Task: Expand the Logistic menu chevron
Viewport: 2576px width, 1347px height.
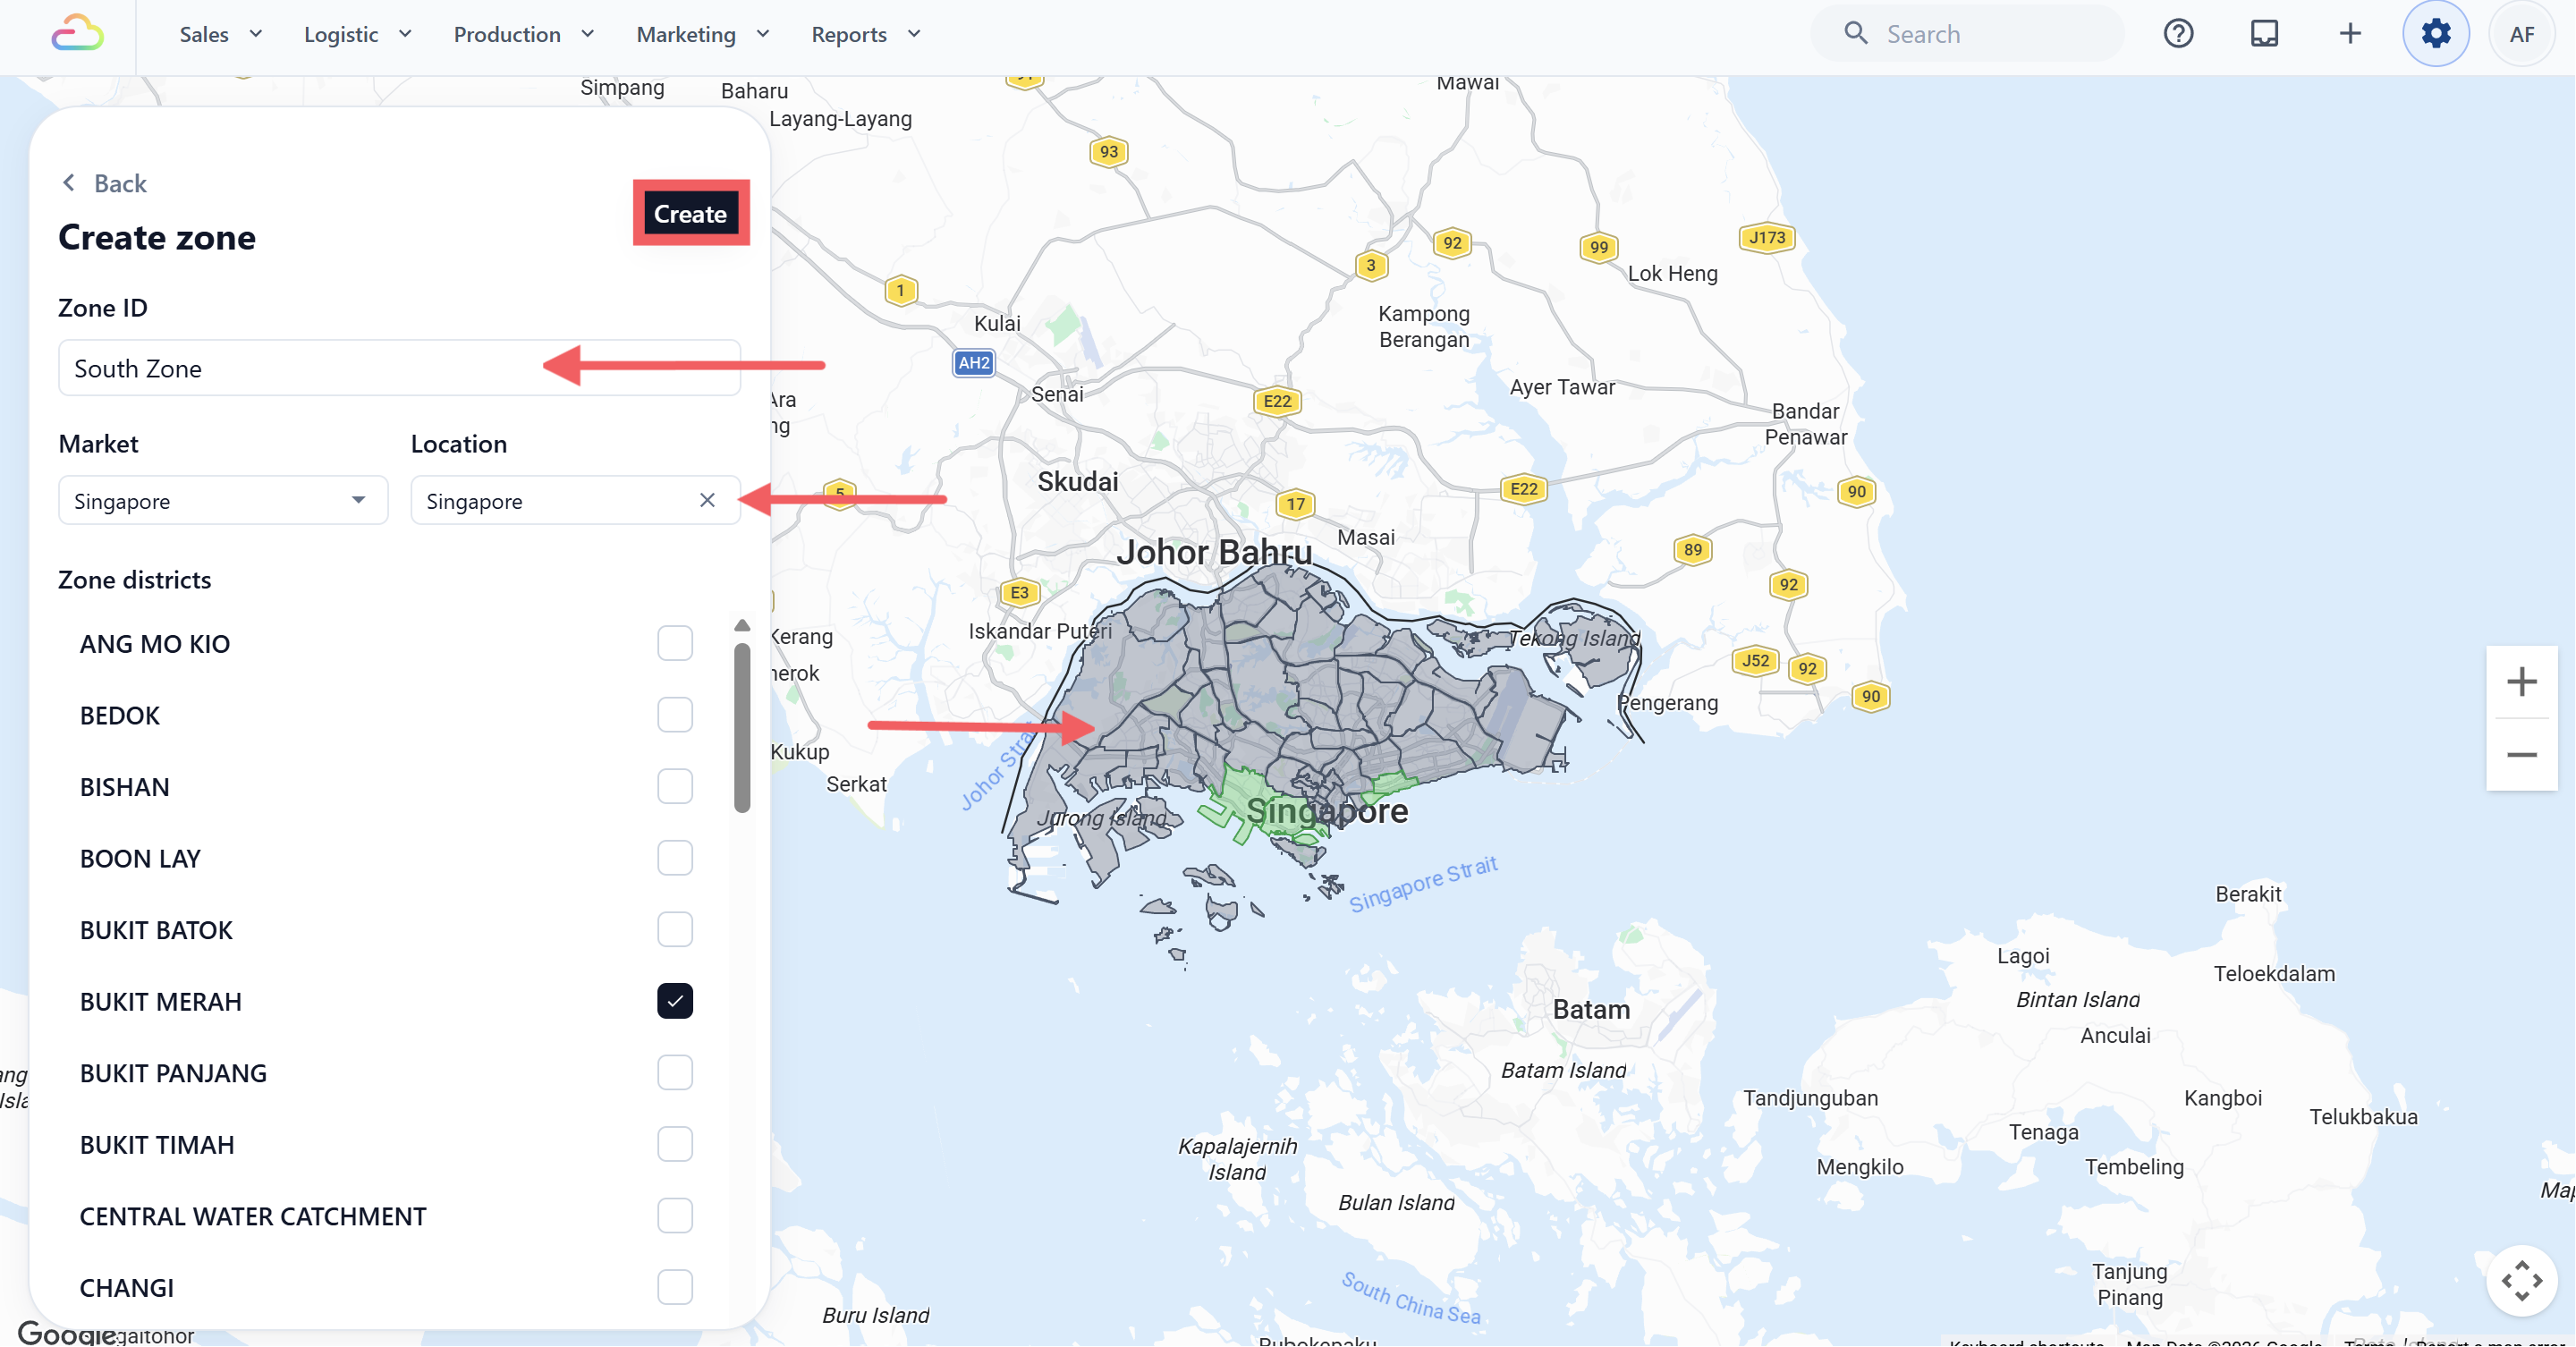Action: (405, 33)
